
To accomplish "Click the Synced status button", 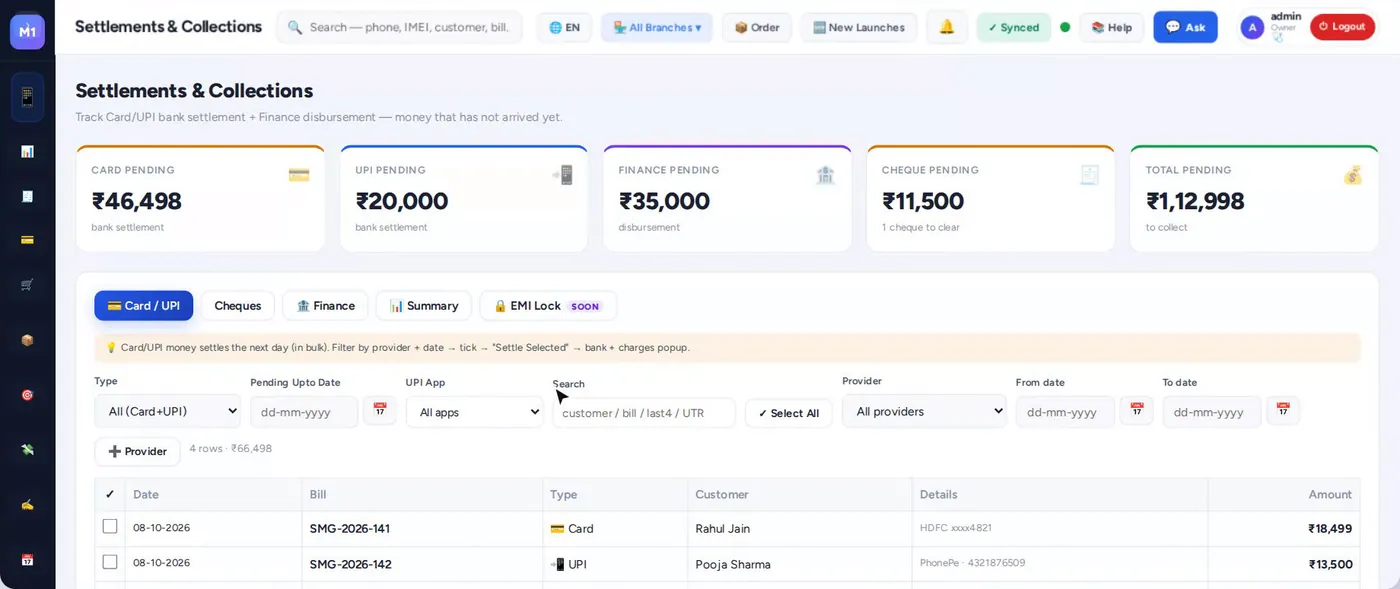I will click(1014, 27).
